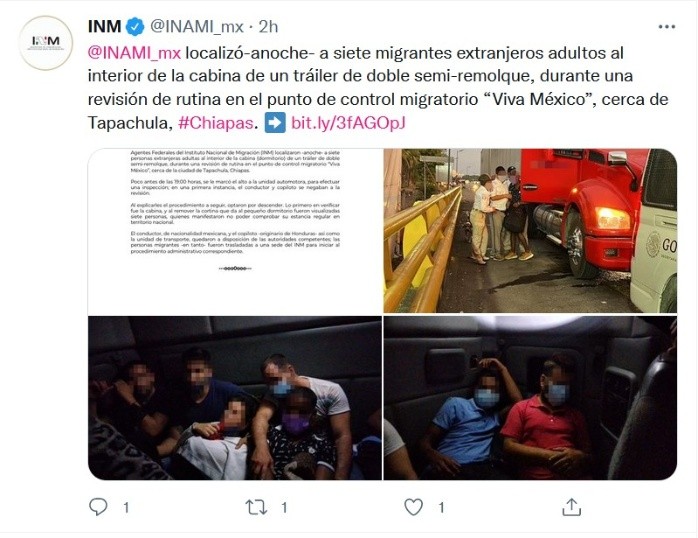Open the red trailer truck photo

pos(530,231)
